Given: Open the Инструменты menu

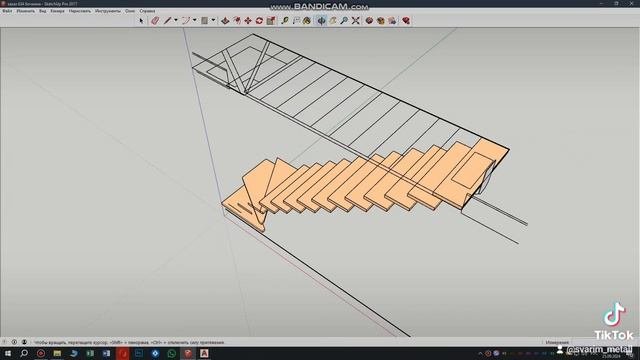Looking at the screenshot, I should (108, 11).
